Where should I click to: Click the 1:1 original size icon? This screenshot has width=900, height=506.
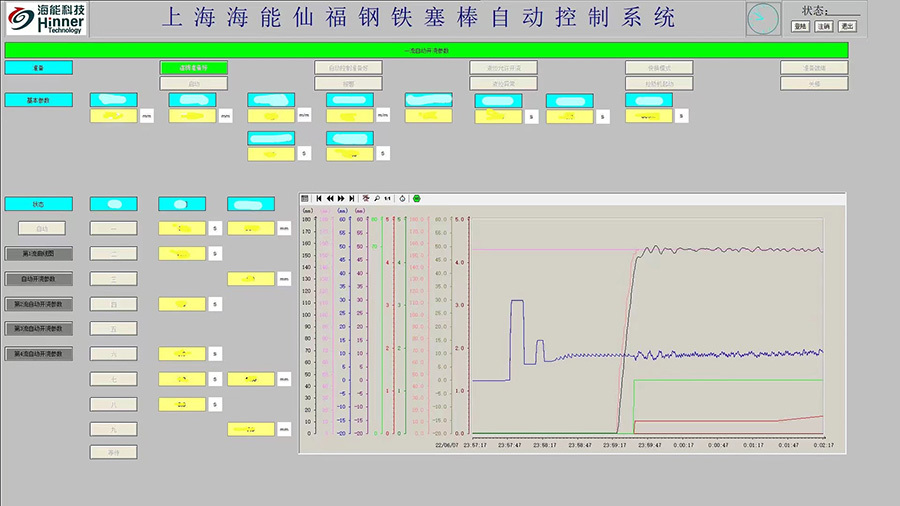387,199
